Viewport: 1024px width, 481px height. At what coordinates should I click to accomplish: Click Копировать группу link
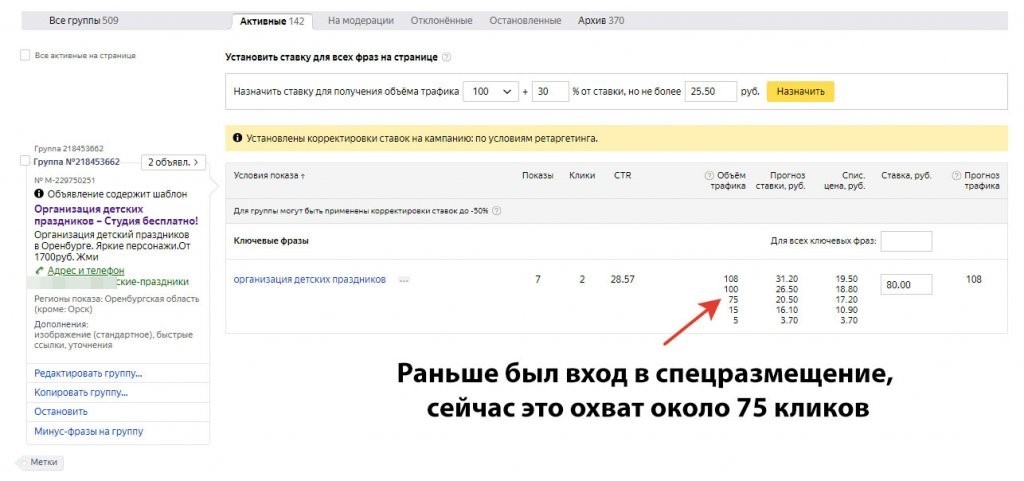click(x=81, y=393)
